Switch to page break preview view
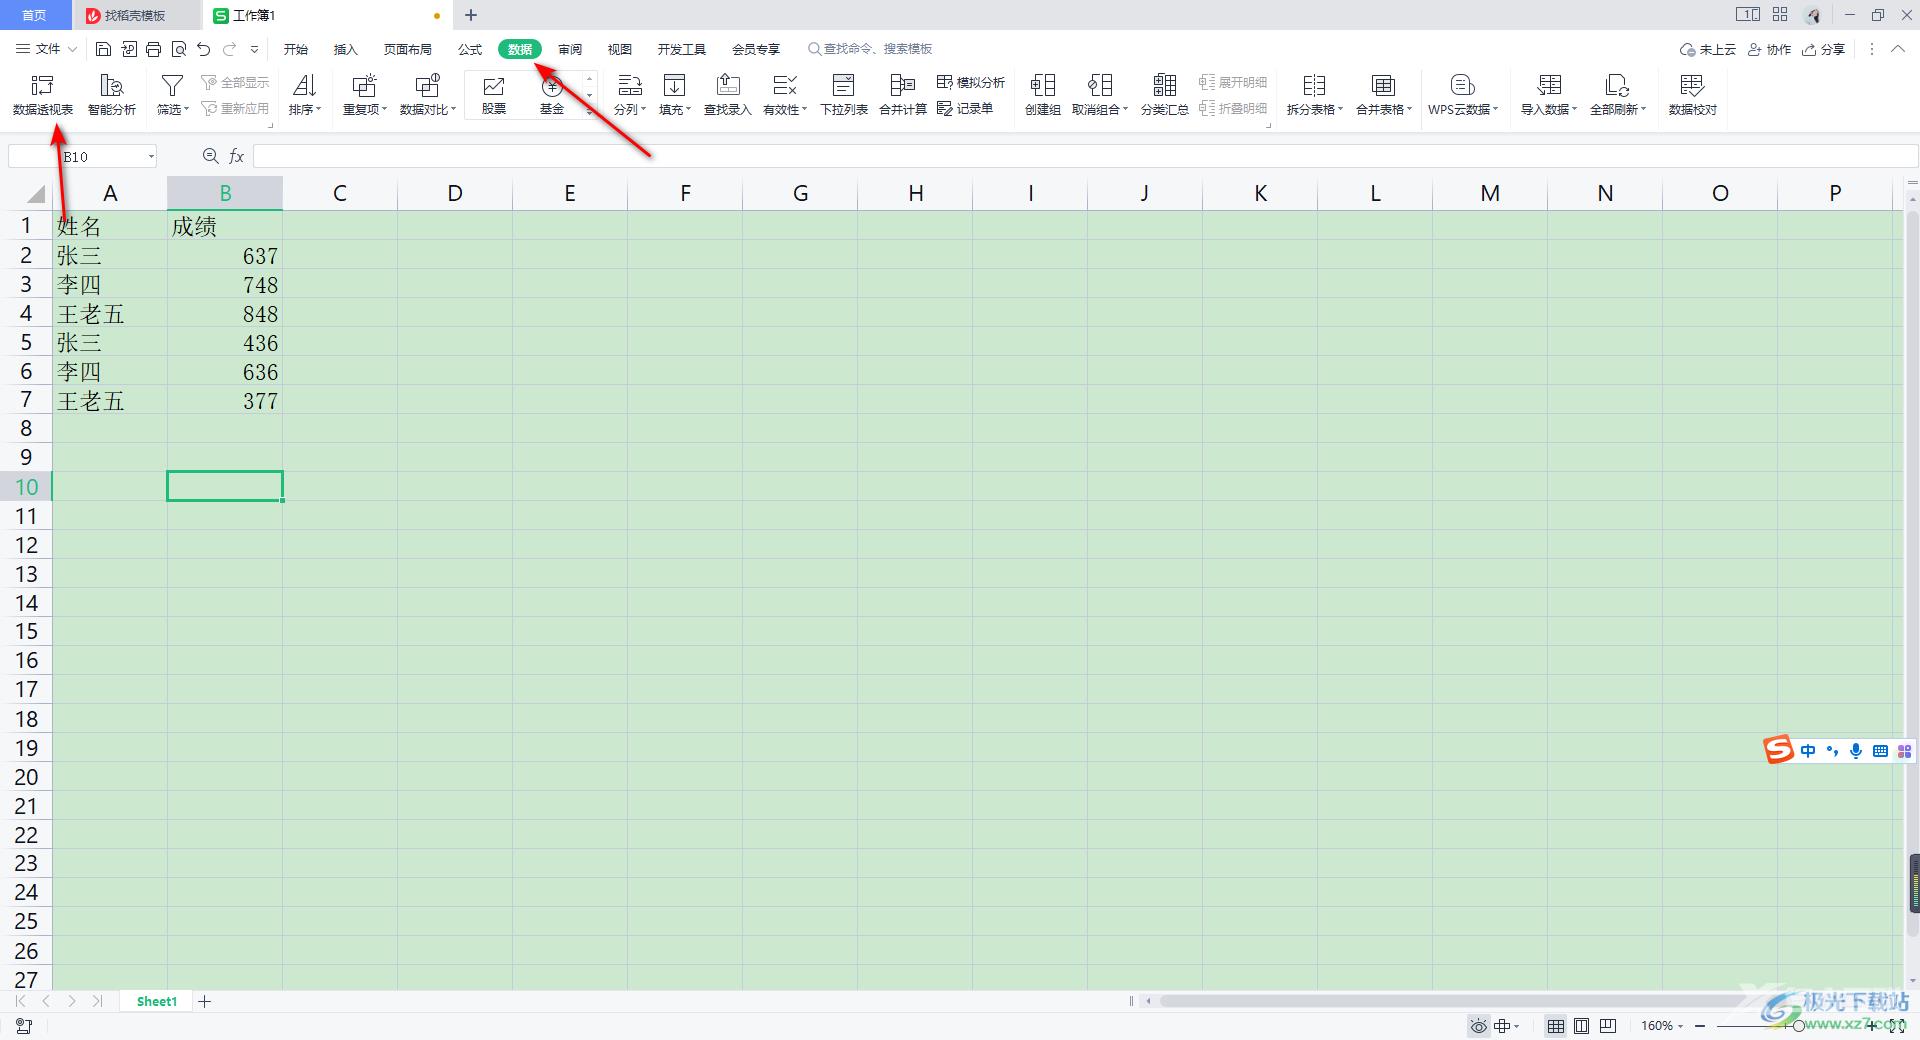 tap(1608, 1026)
